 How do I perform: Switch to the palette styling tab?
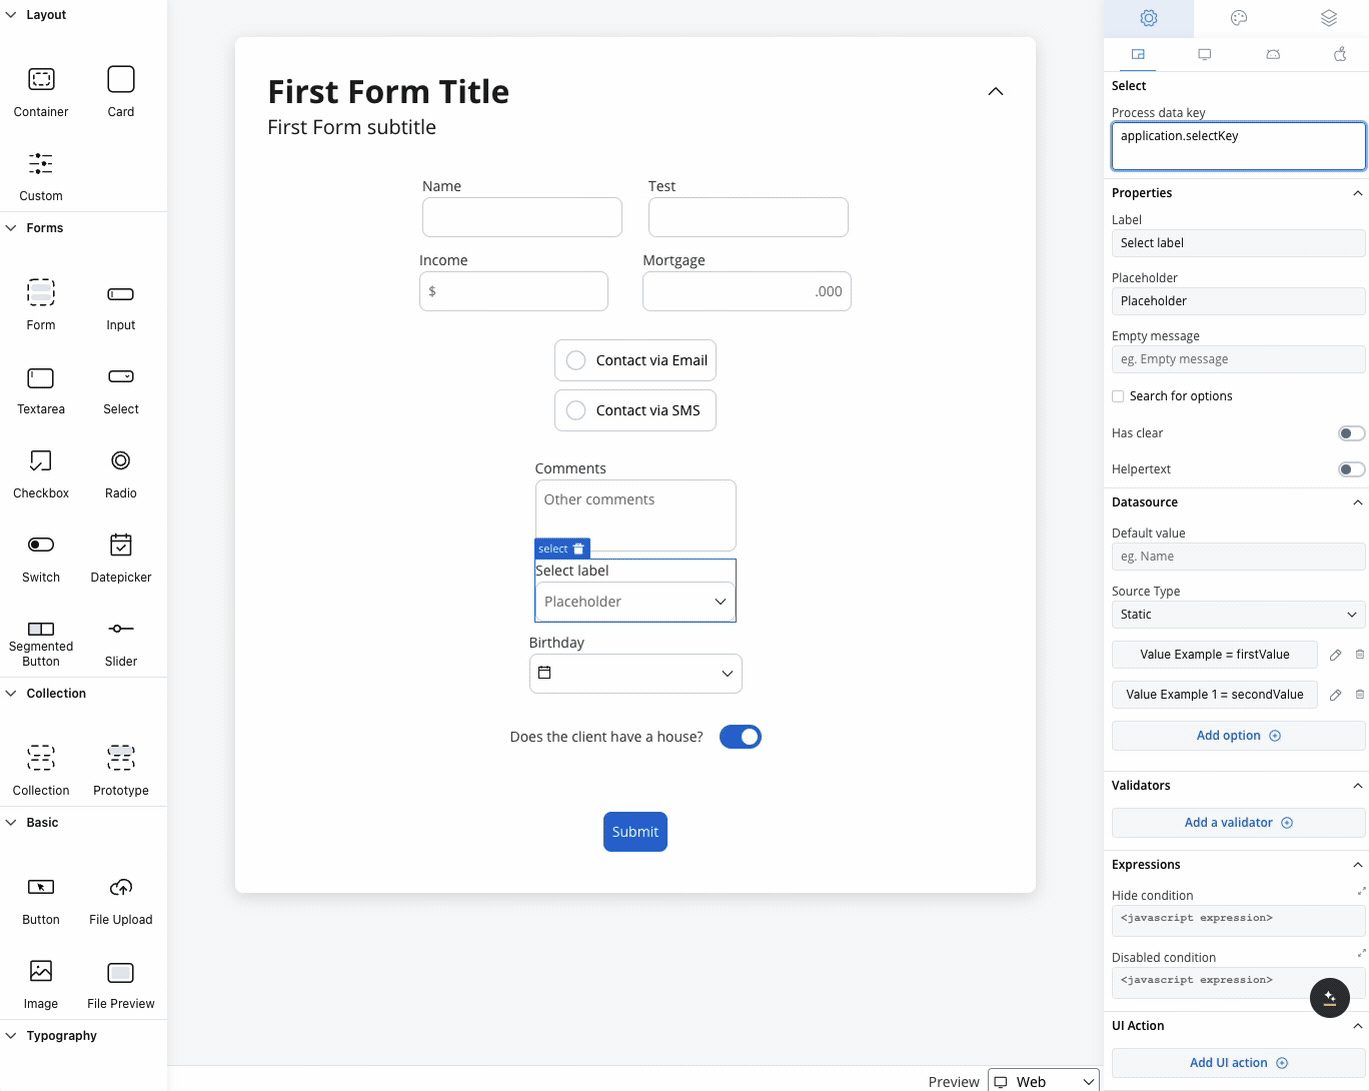[1238, 18]
